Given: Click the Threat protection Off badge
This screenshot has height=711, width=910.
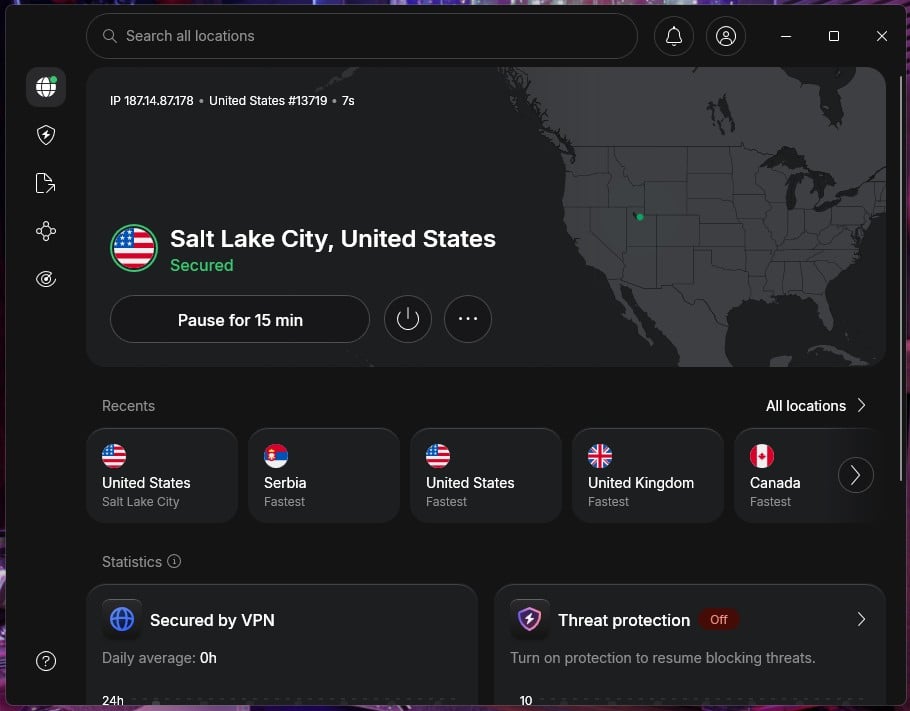Looking at the screenshot, I should [718, 619].
